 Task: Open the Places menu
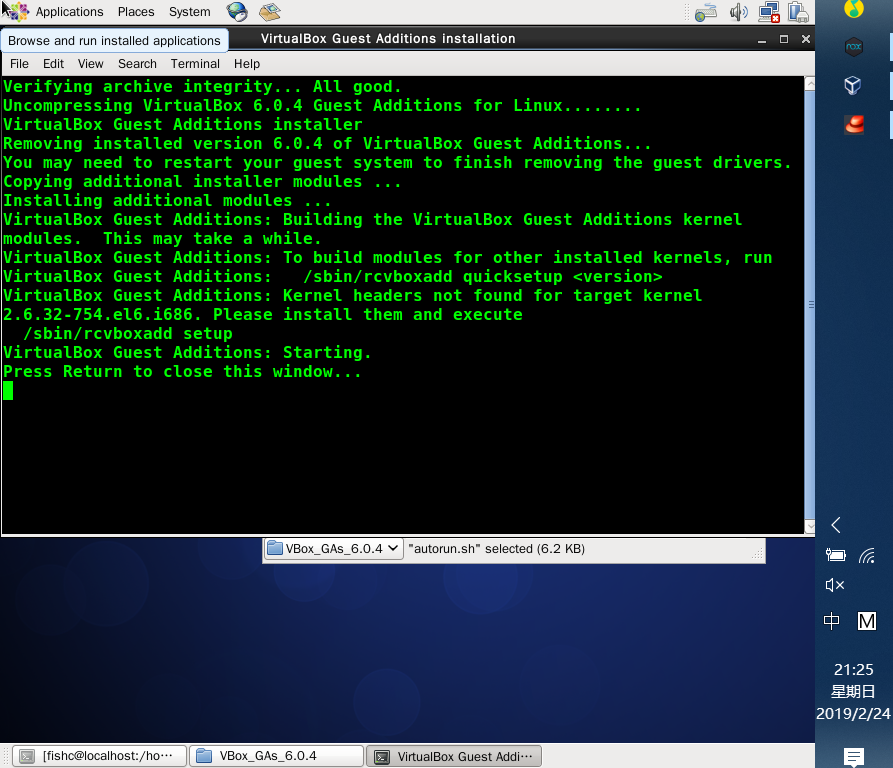(136, 11)
